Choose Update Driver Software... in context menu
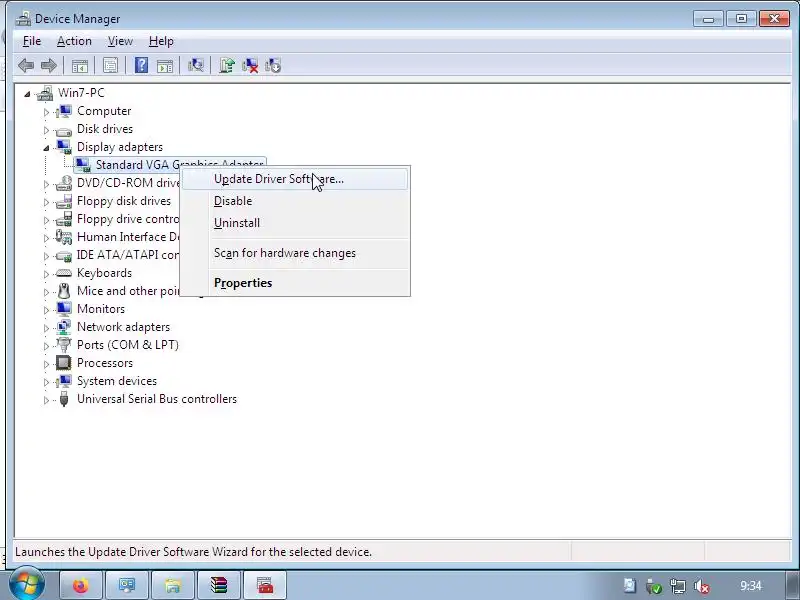 (295, 179)
